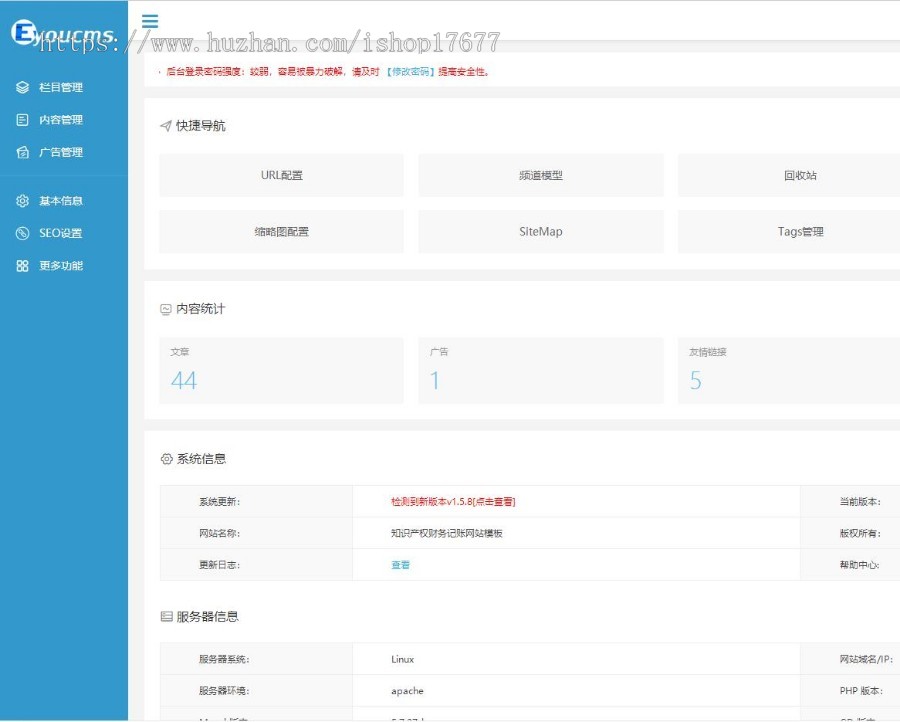Click the article count 44

(x=184, y=381)
